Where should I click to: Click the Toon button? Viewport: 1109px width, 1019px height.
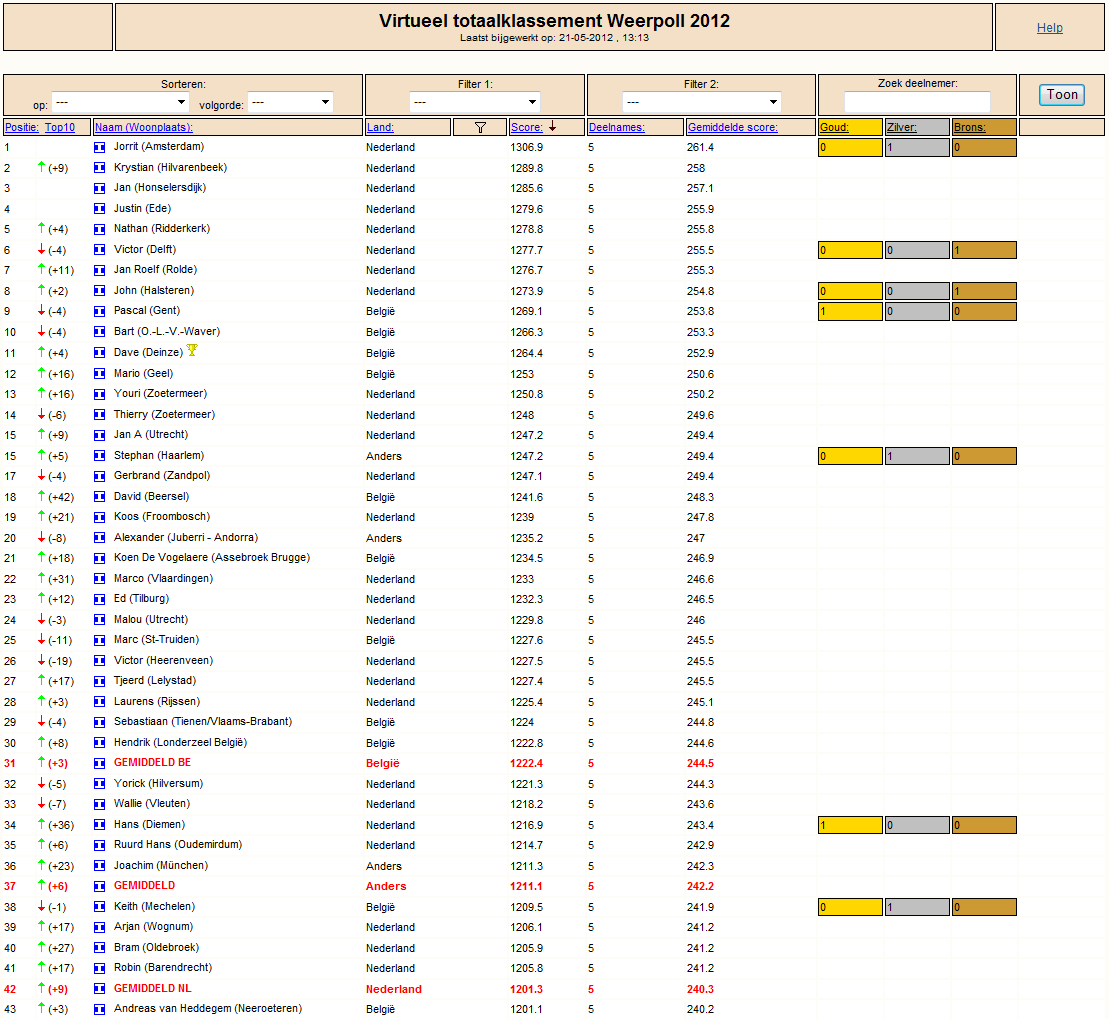(1062, 95)
